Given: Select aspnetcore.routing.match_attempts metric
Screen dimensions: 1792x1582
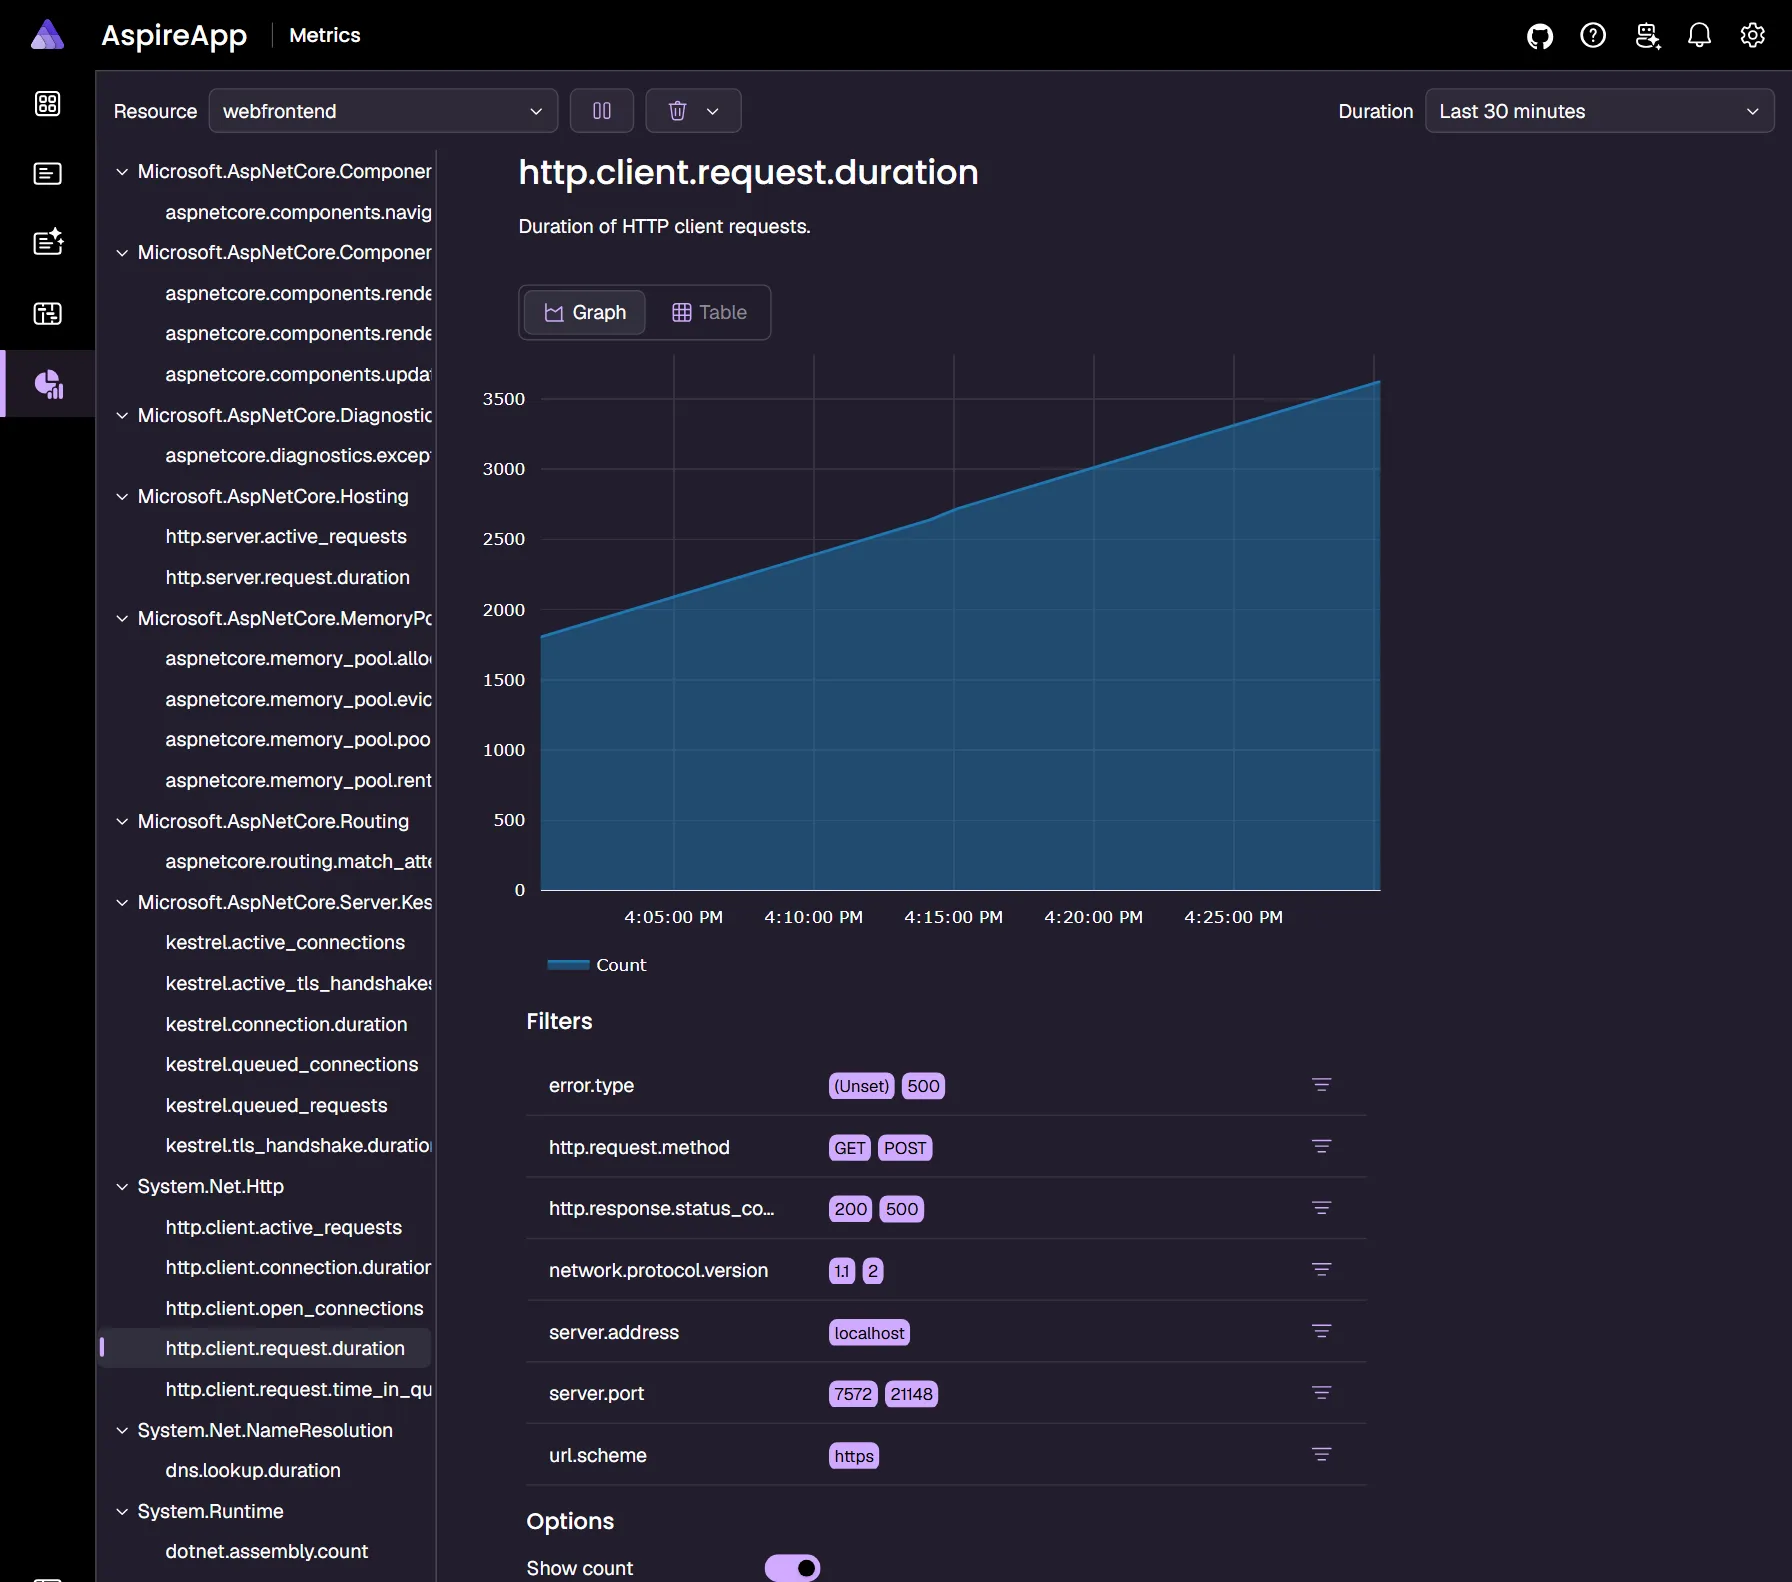Looking at the screenshot, I should click(298, 862).
